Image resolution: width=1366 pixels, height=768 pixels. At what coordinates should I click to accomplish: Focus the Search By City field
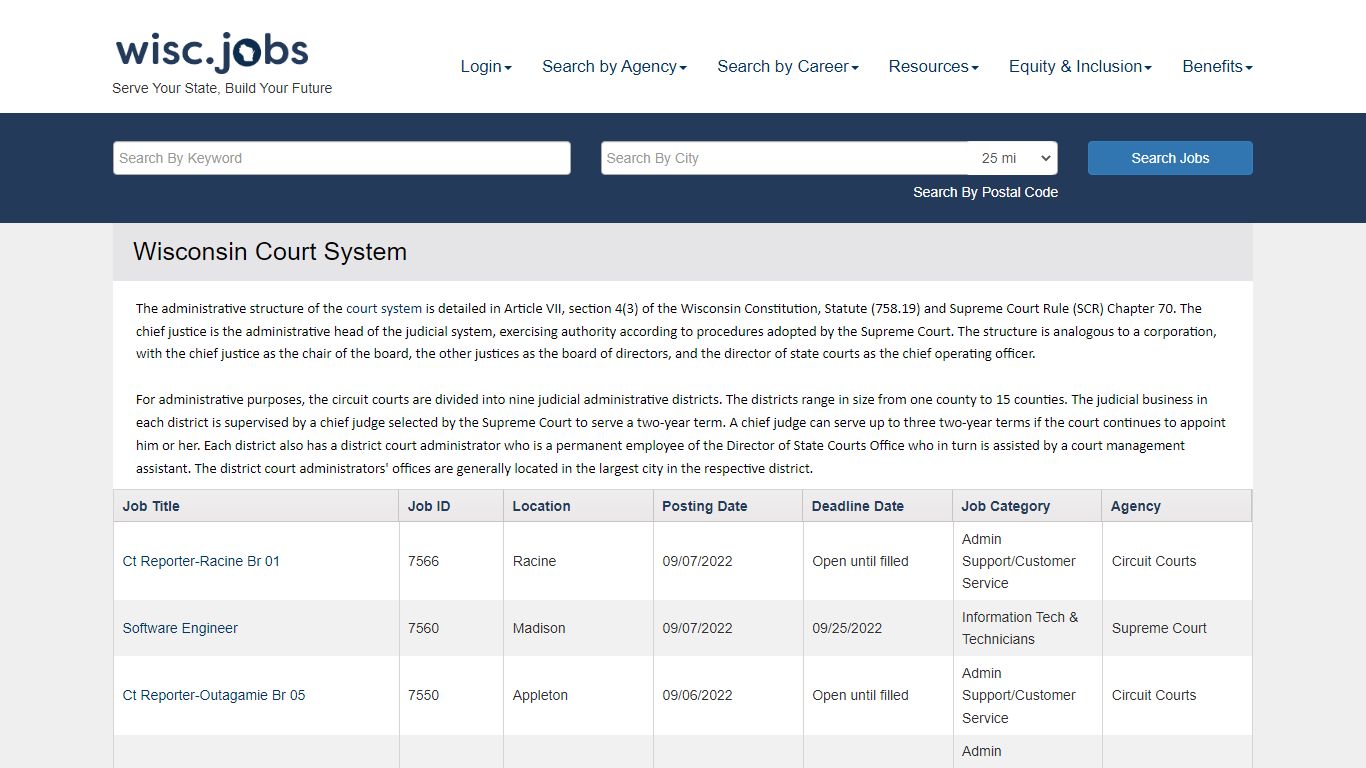click(785, 158)
